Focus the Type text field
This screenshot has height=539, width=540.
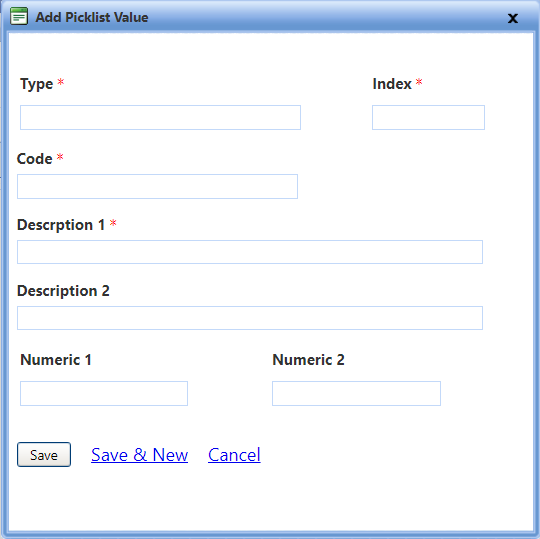click(160, 117)
